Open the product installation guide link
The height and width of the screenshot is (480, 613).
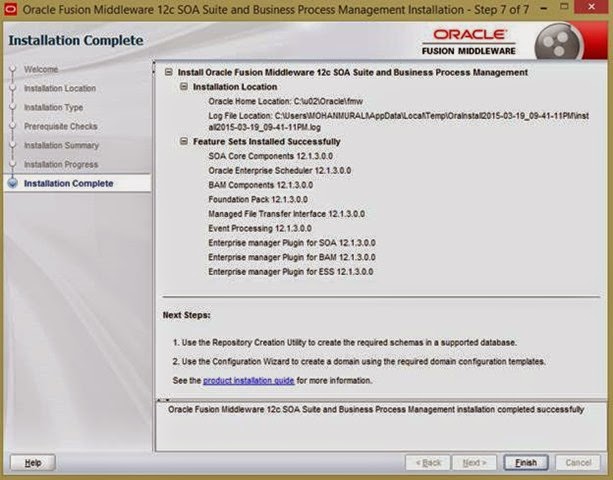pyautogui.click(x=249, y=380)
